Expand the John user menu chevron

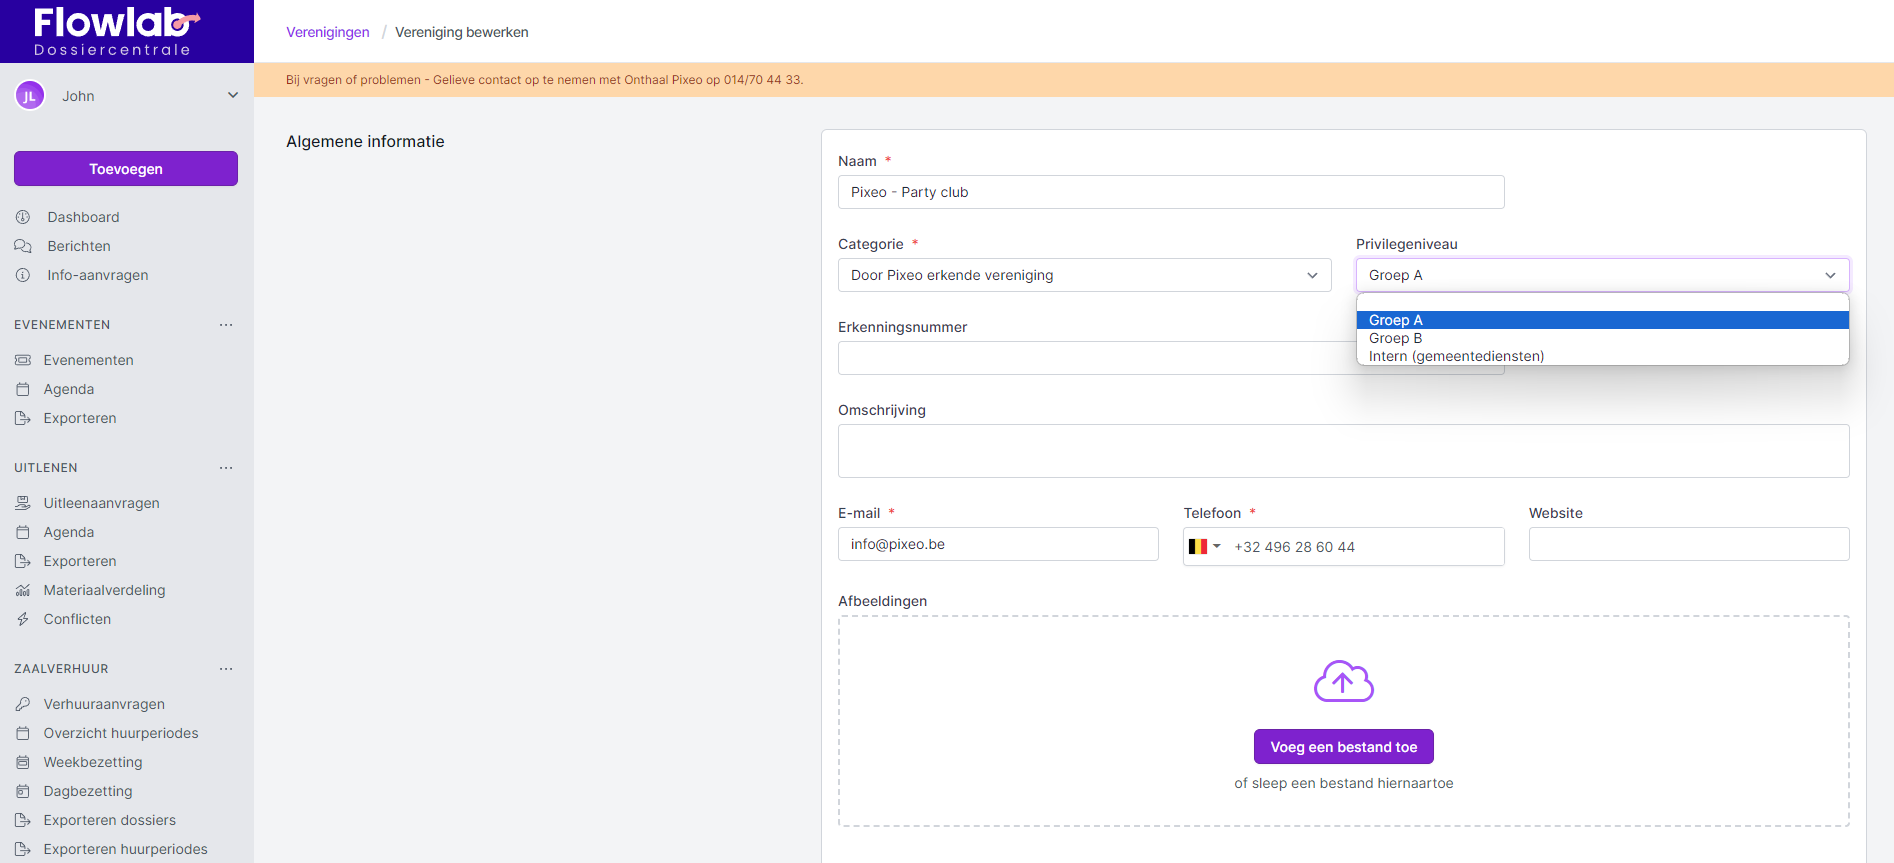(233, 96)
